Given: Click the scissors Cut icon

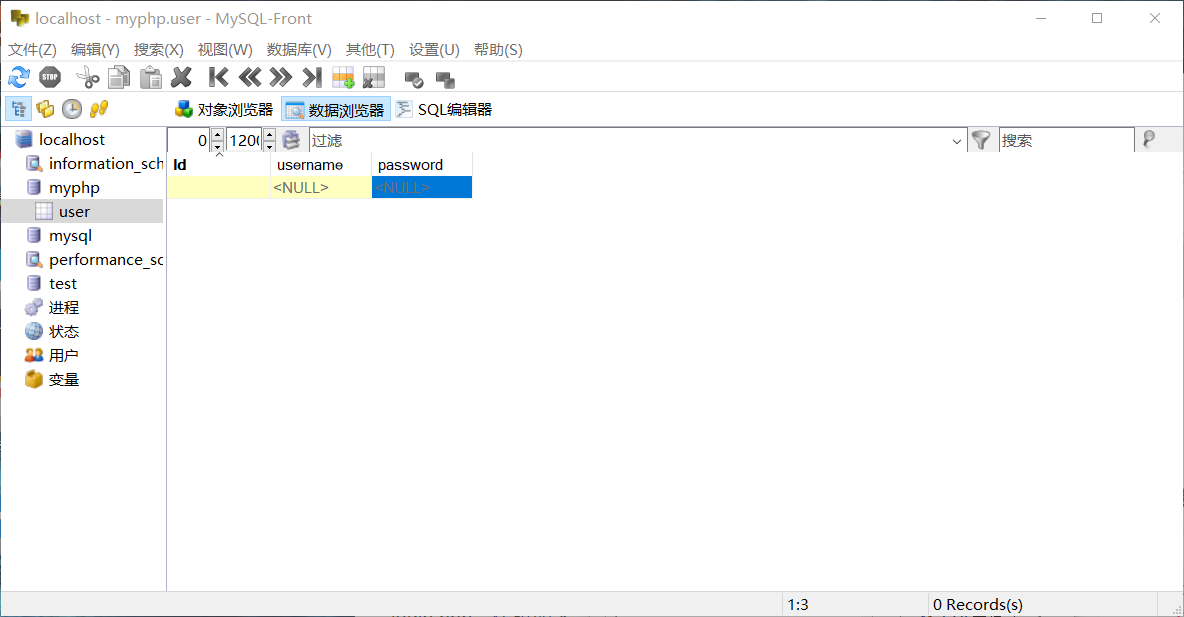Looking at the screenshot, I should (x=88, y=77).
